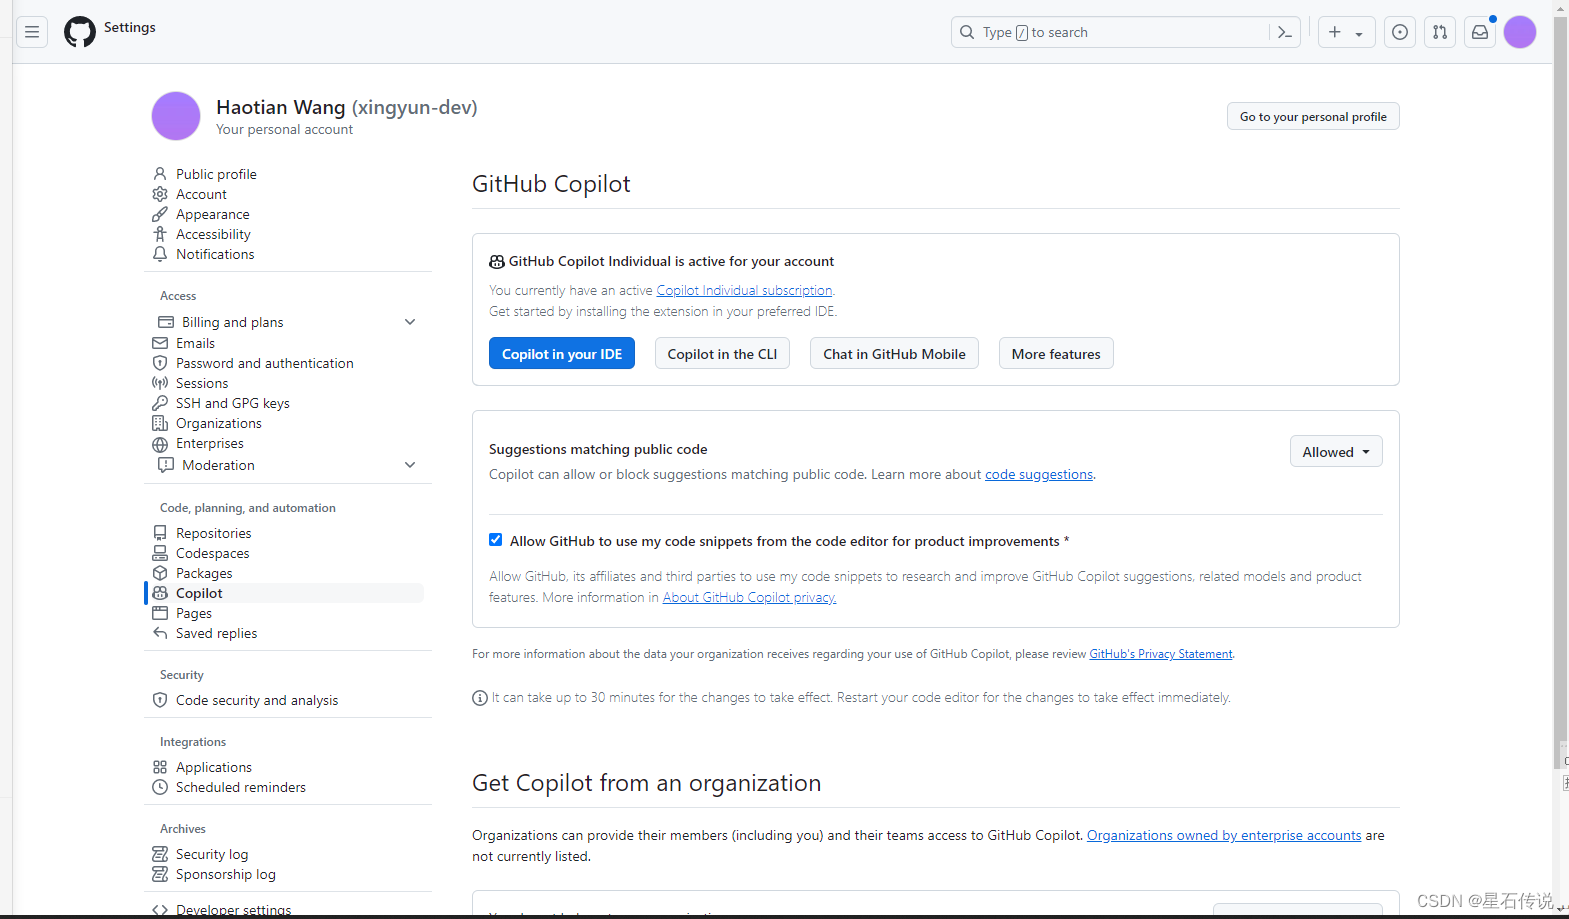1569x919 pixels.
Task: Uncheck allow GitHub to use code snippets
Action: (495, 540)
